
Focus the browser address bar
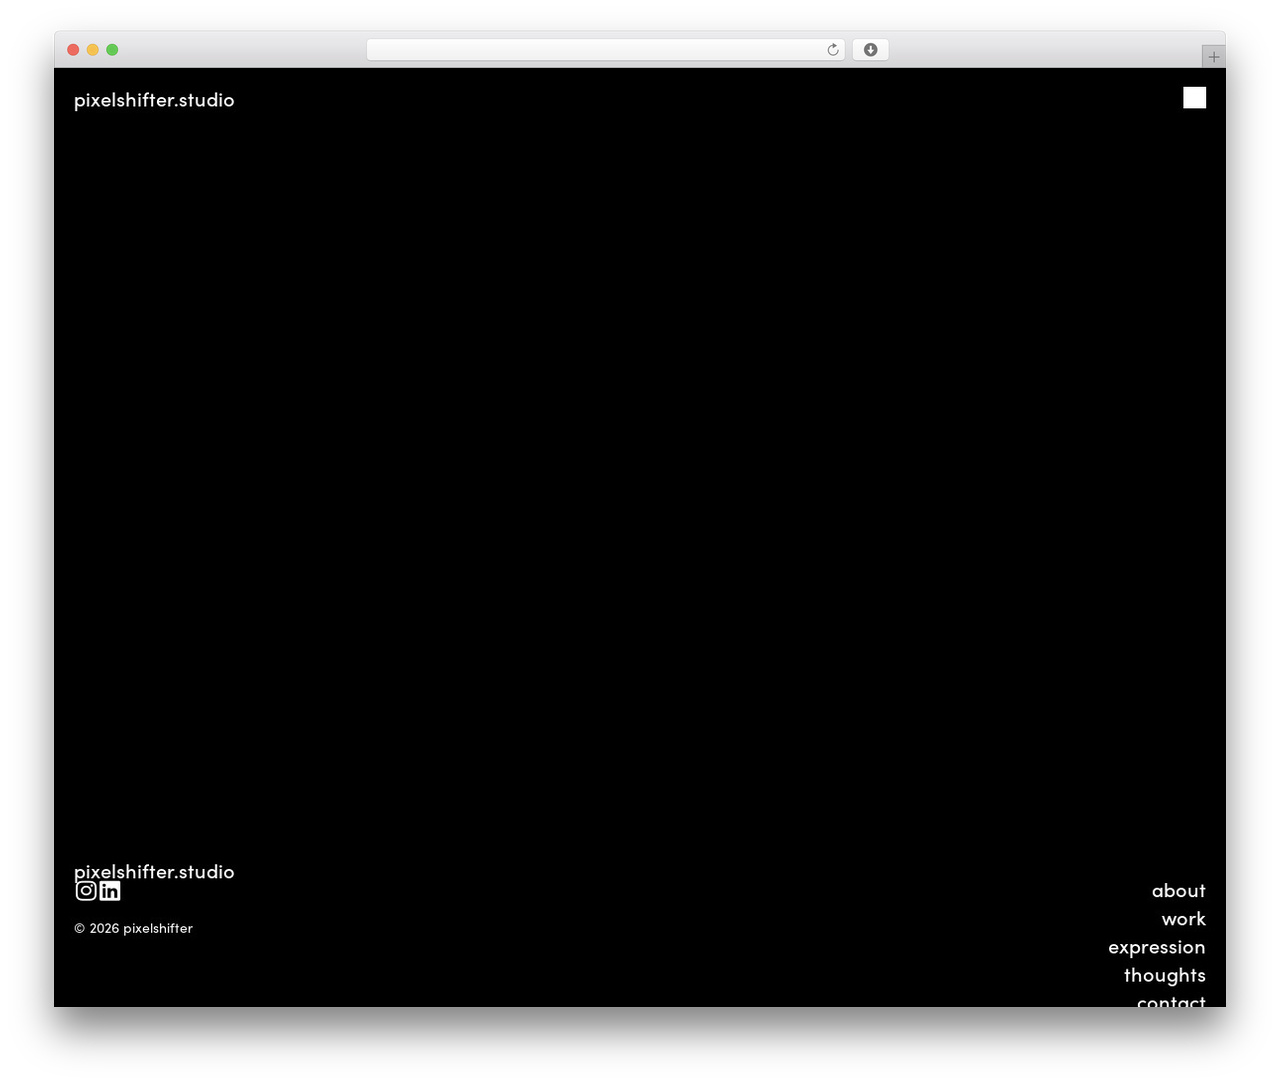click(605, 50)
